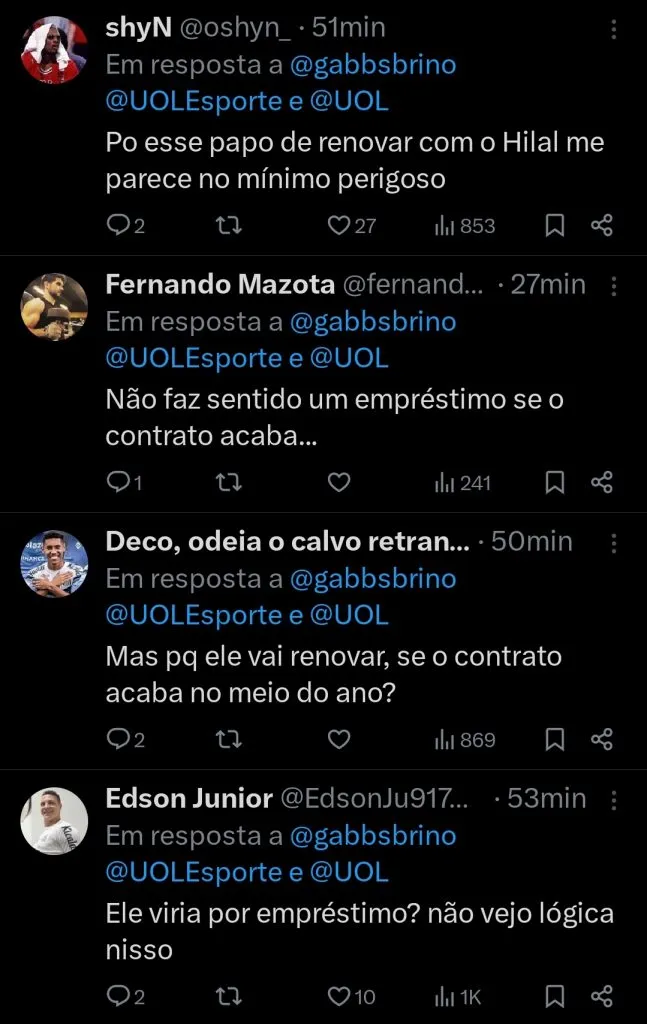Reply to shyN's tweet

(118, 225)
